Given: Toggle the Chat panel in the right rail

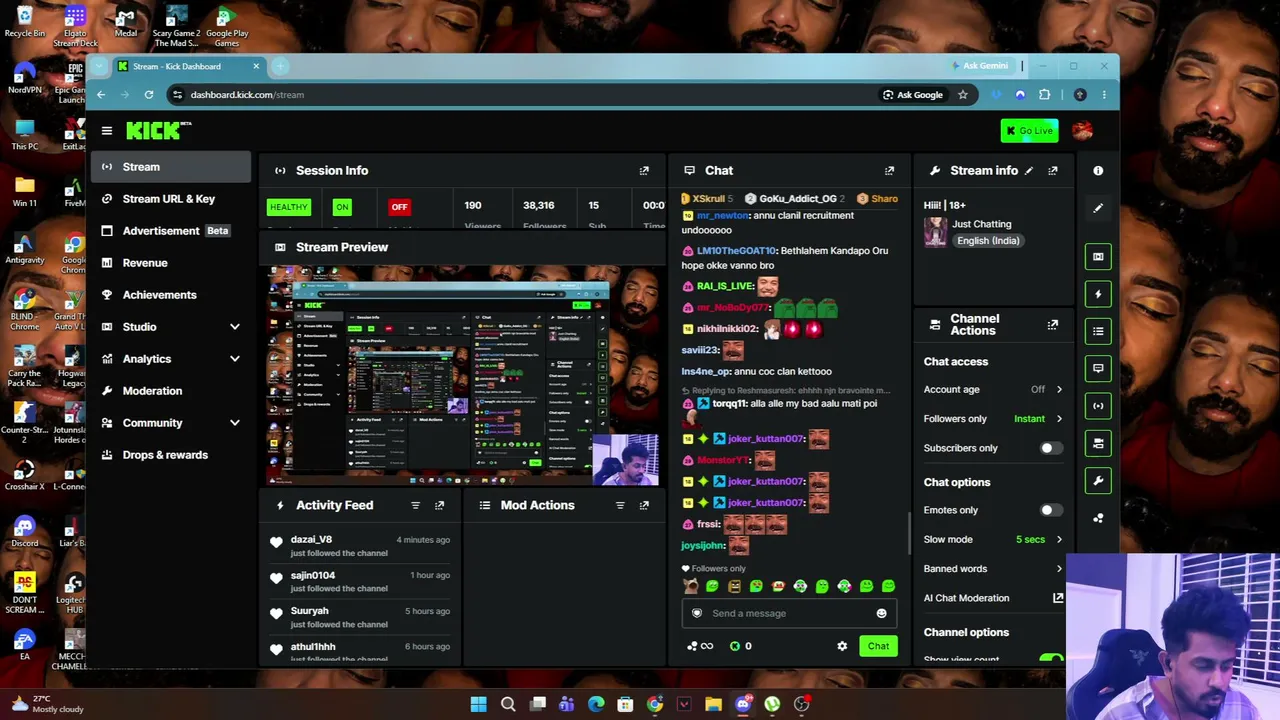Looking at the screenshot, I should 1098,368.
